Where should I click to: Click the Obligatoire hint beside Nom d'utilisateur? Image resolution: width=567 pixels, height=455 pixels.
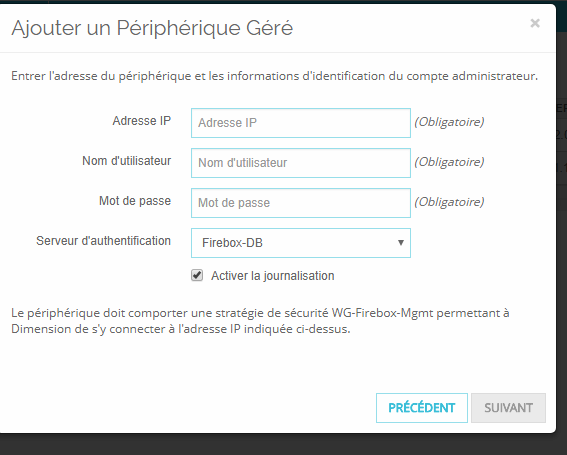pos(449,162)
